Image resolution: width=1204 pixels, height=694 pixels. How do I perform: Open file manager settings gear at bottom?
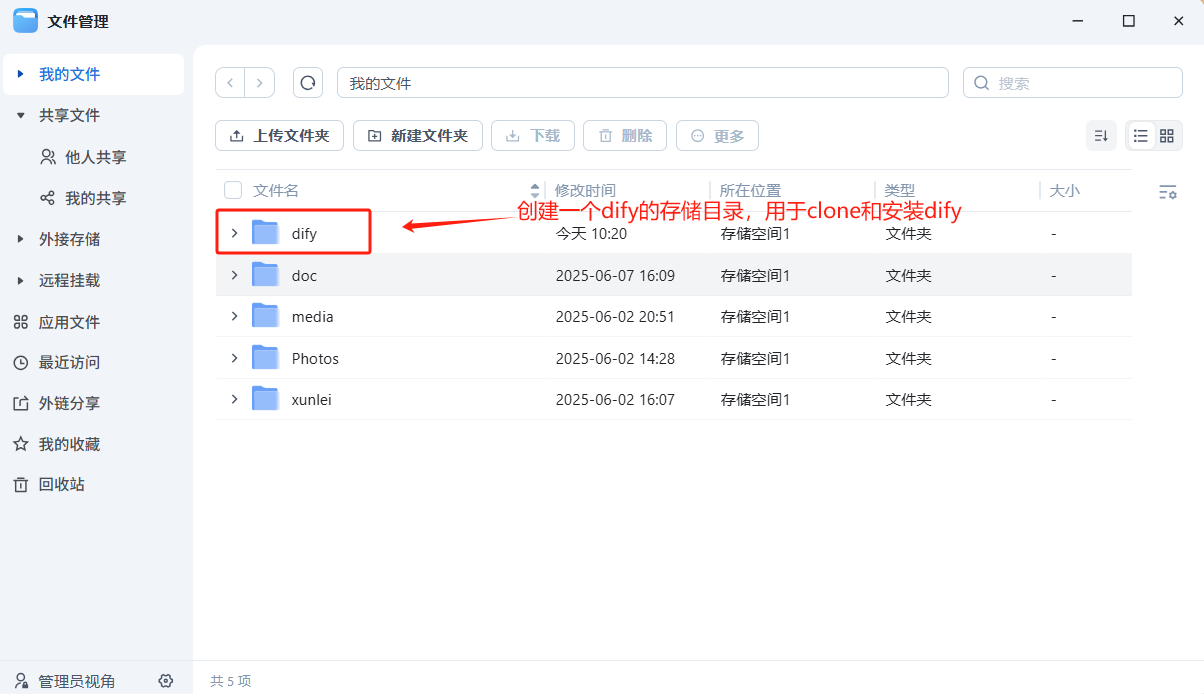click(166, 679)
